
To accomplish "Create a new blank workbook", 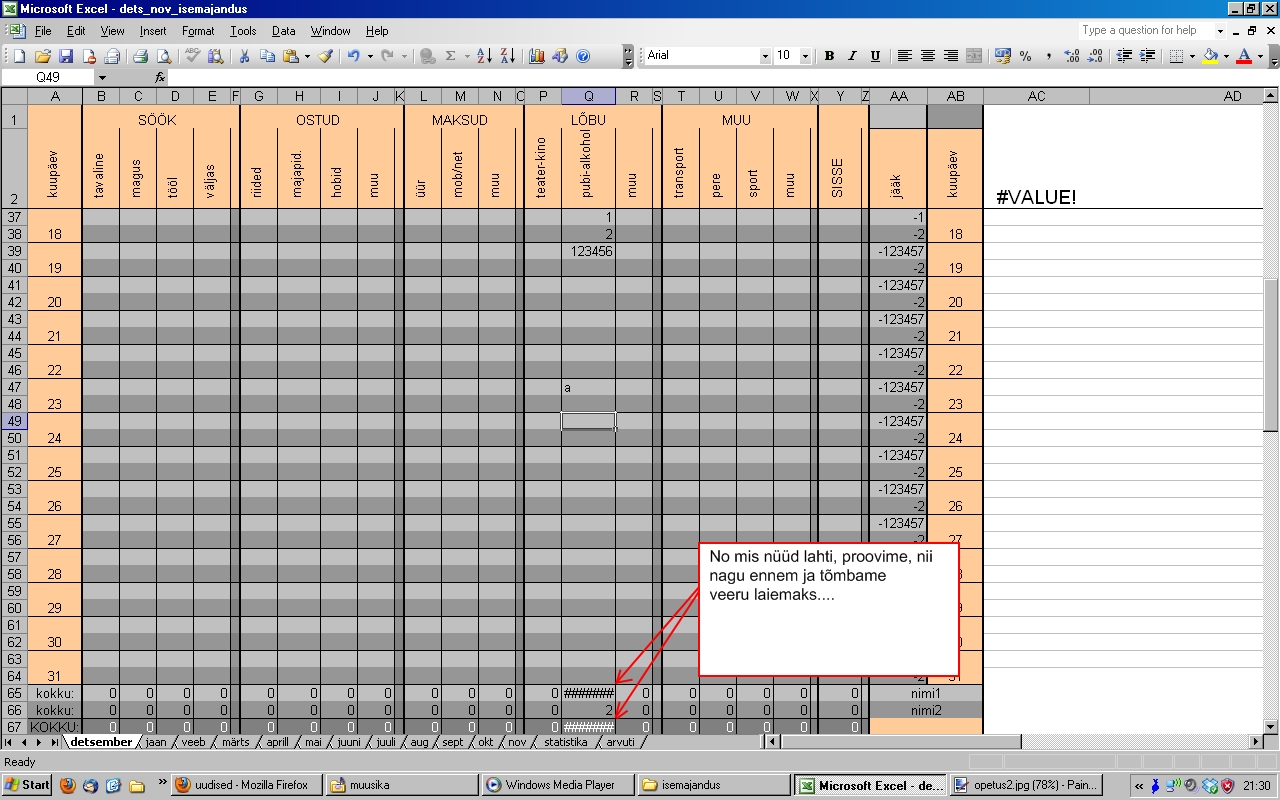I will pos(20,56).
